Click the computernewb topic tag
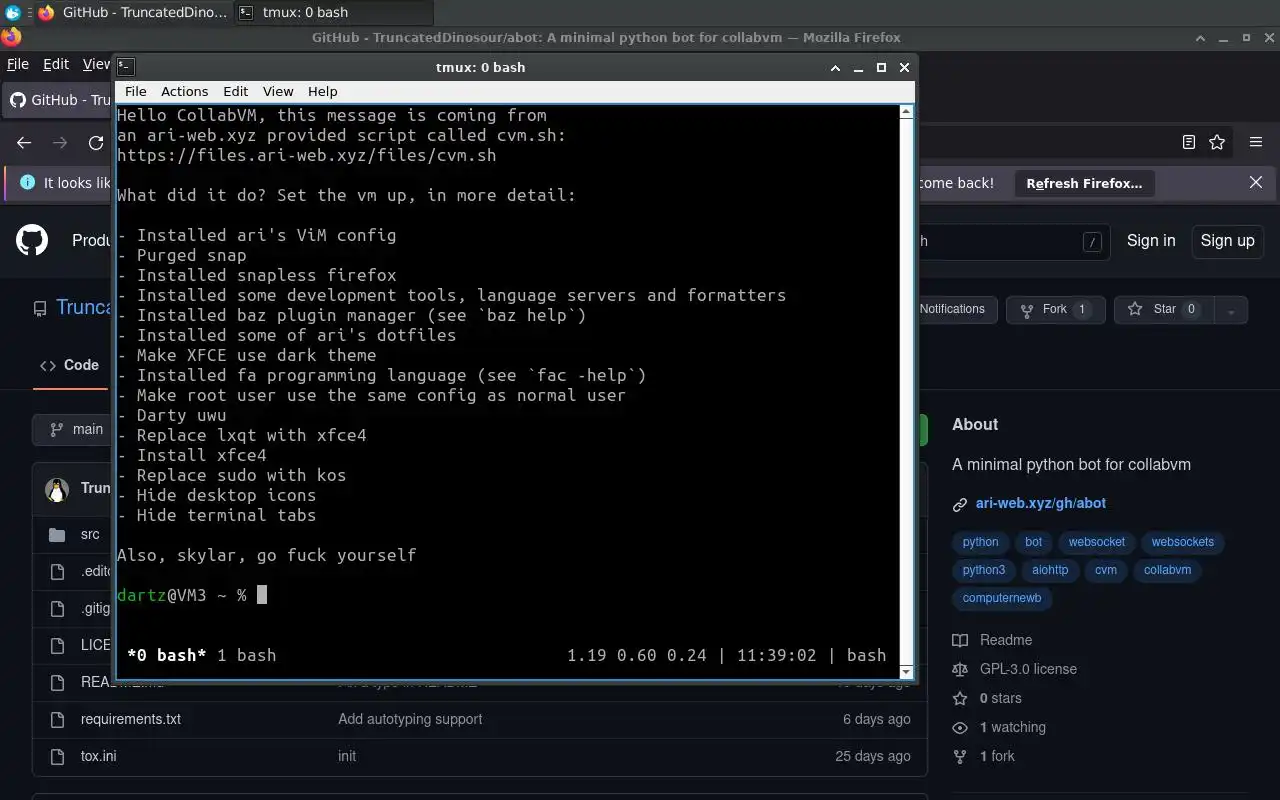The height and width of the screenshot is (800, 1280). pos(1002,598)
